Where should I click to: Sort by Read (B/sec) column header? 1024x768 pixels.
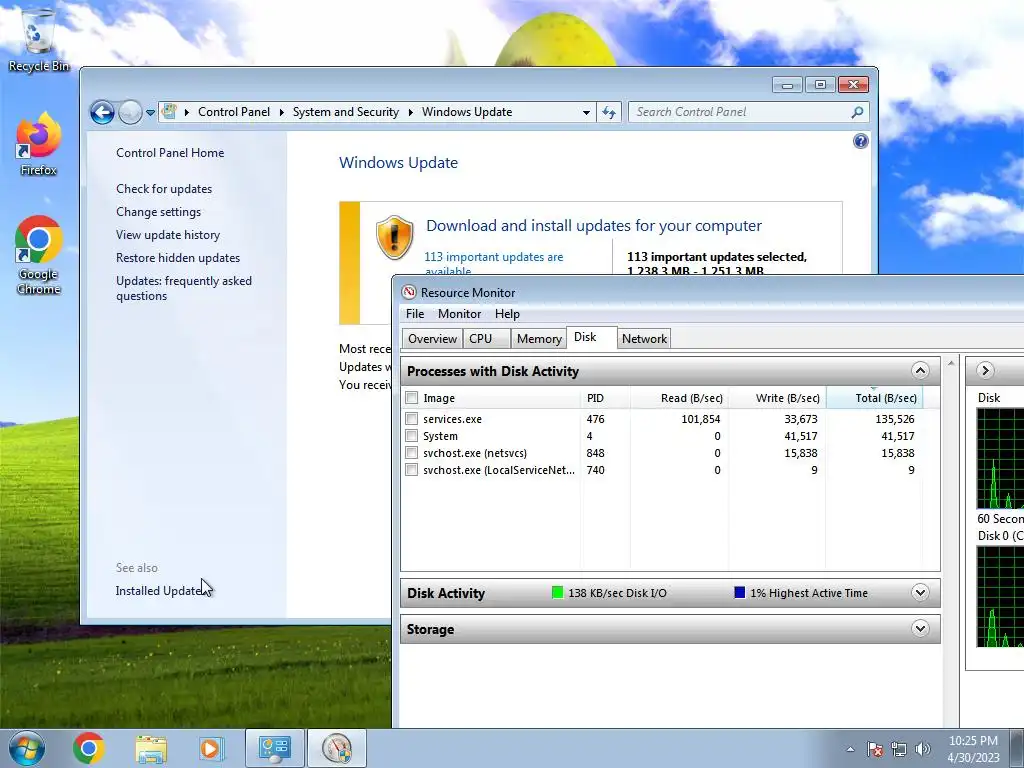click(679, 398)
